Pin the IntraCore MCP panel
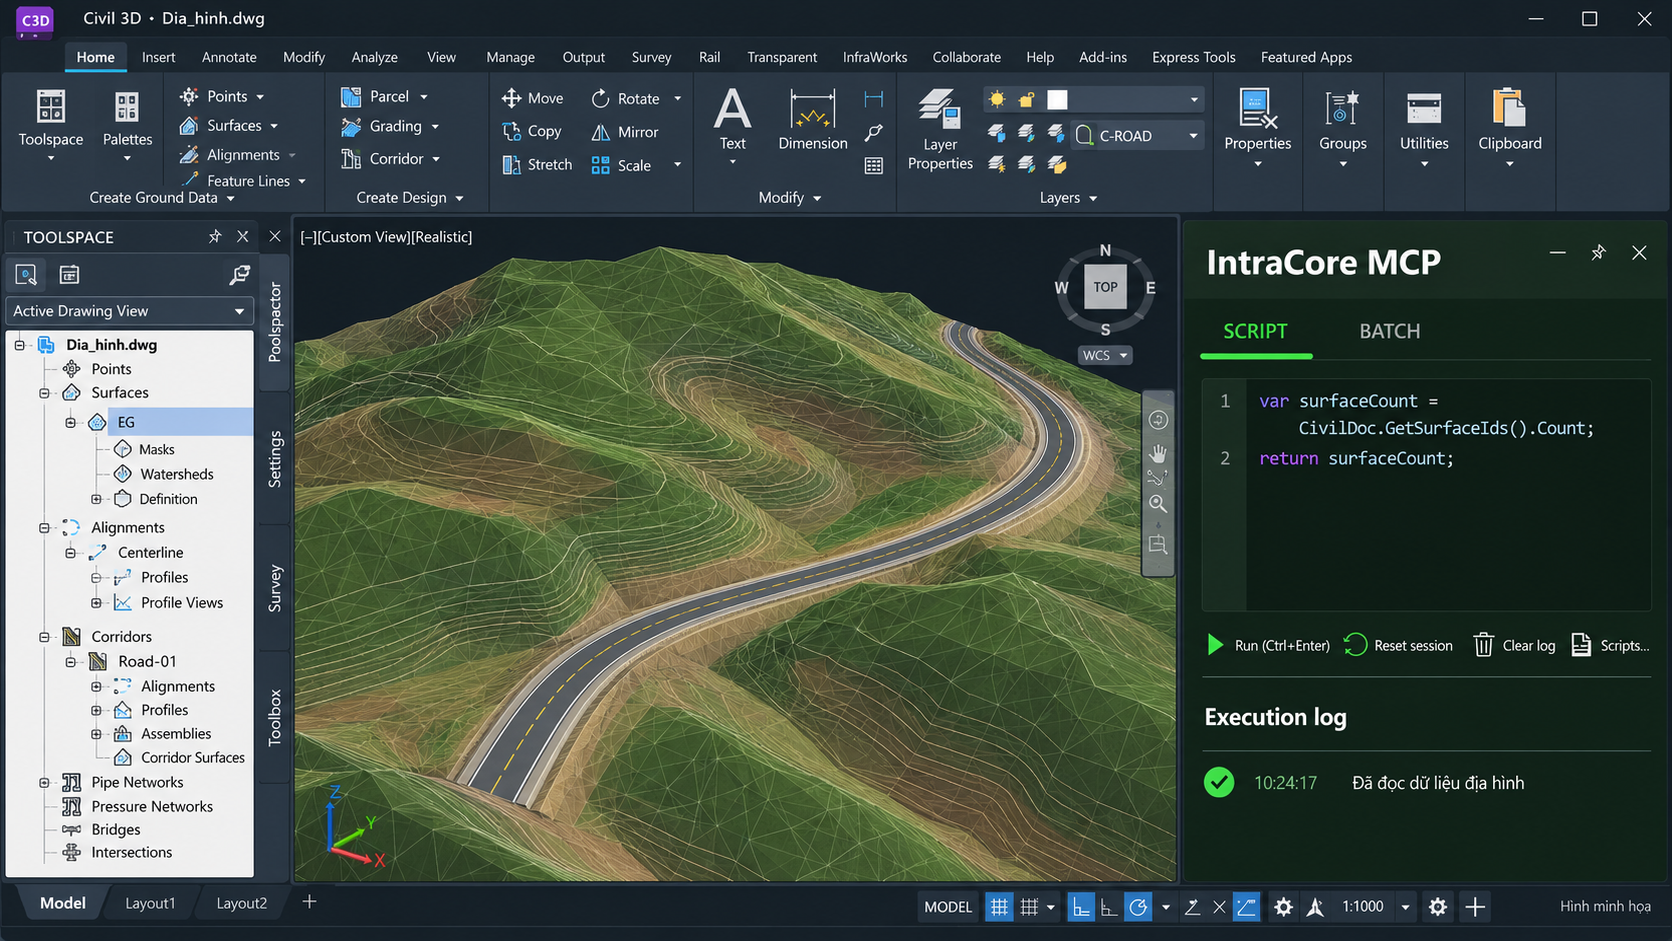The image size is (1672, 941). (1598, 253)
